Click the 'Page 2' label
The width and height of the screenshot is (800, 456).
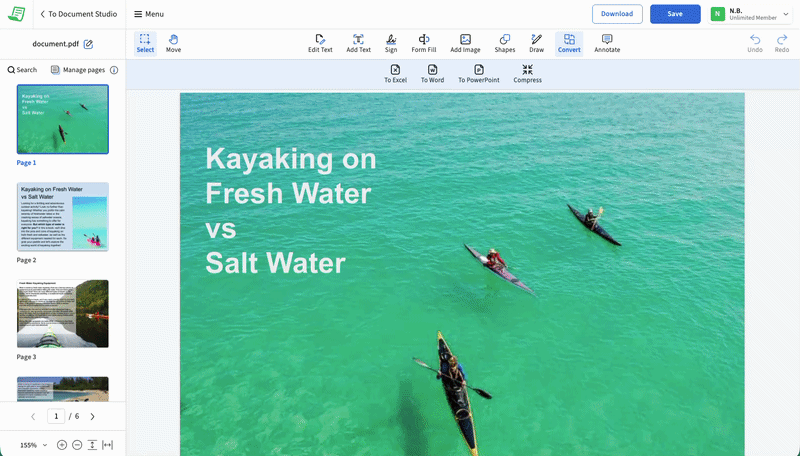(x=27, y=260)
